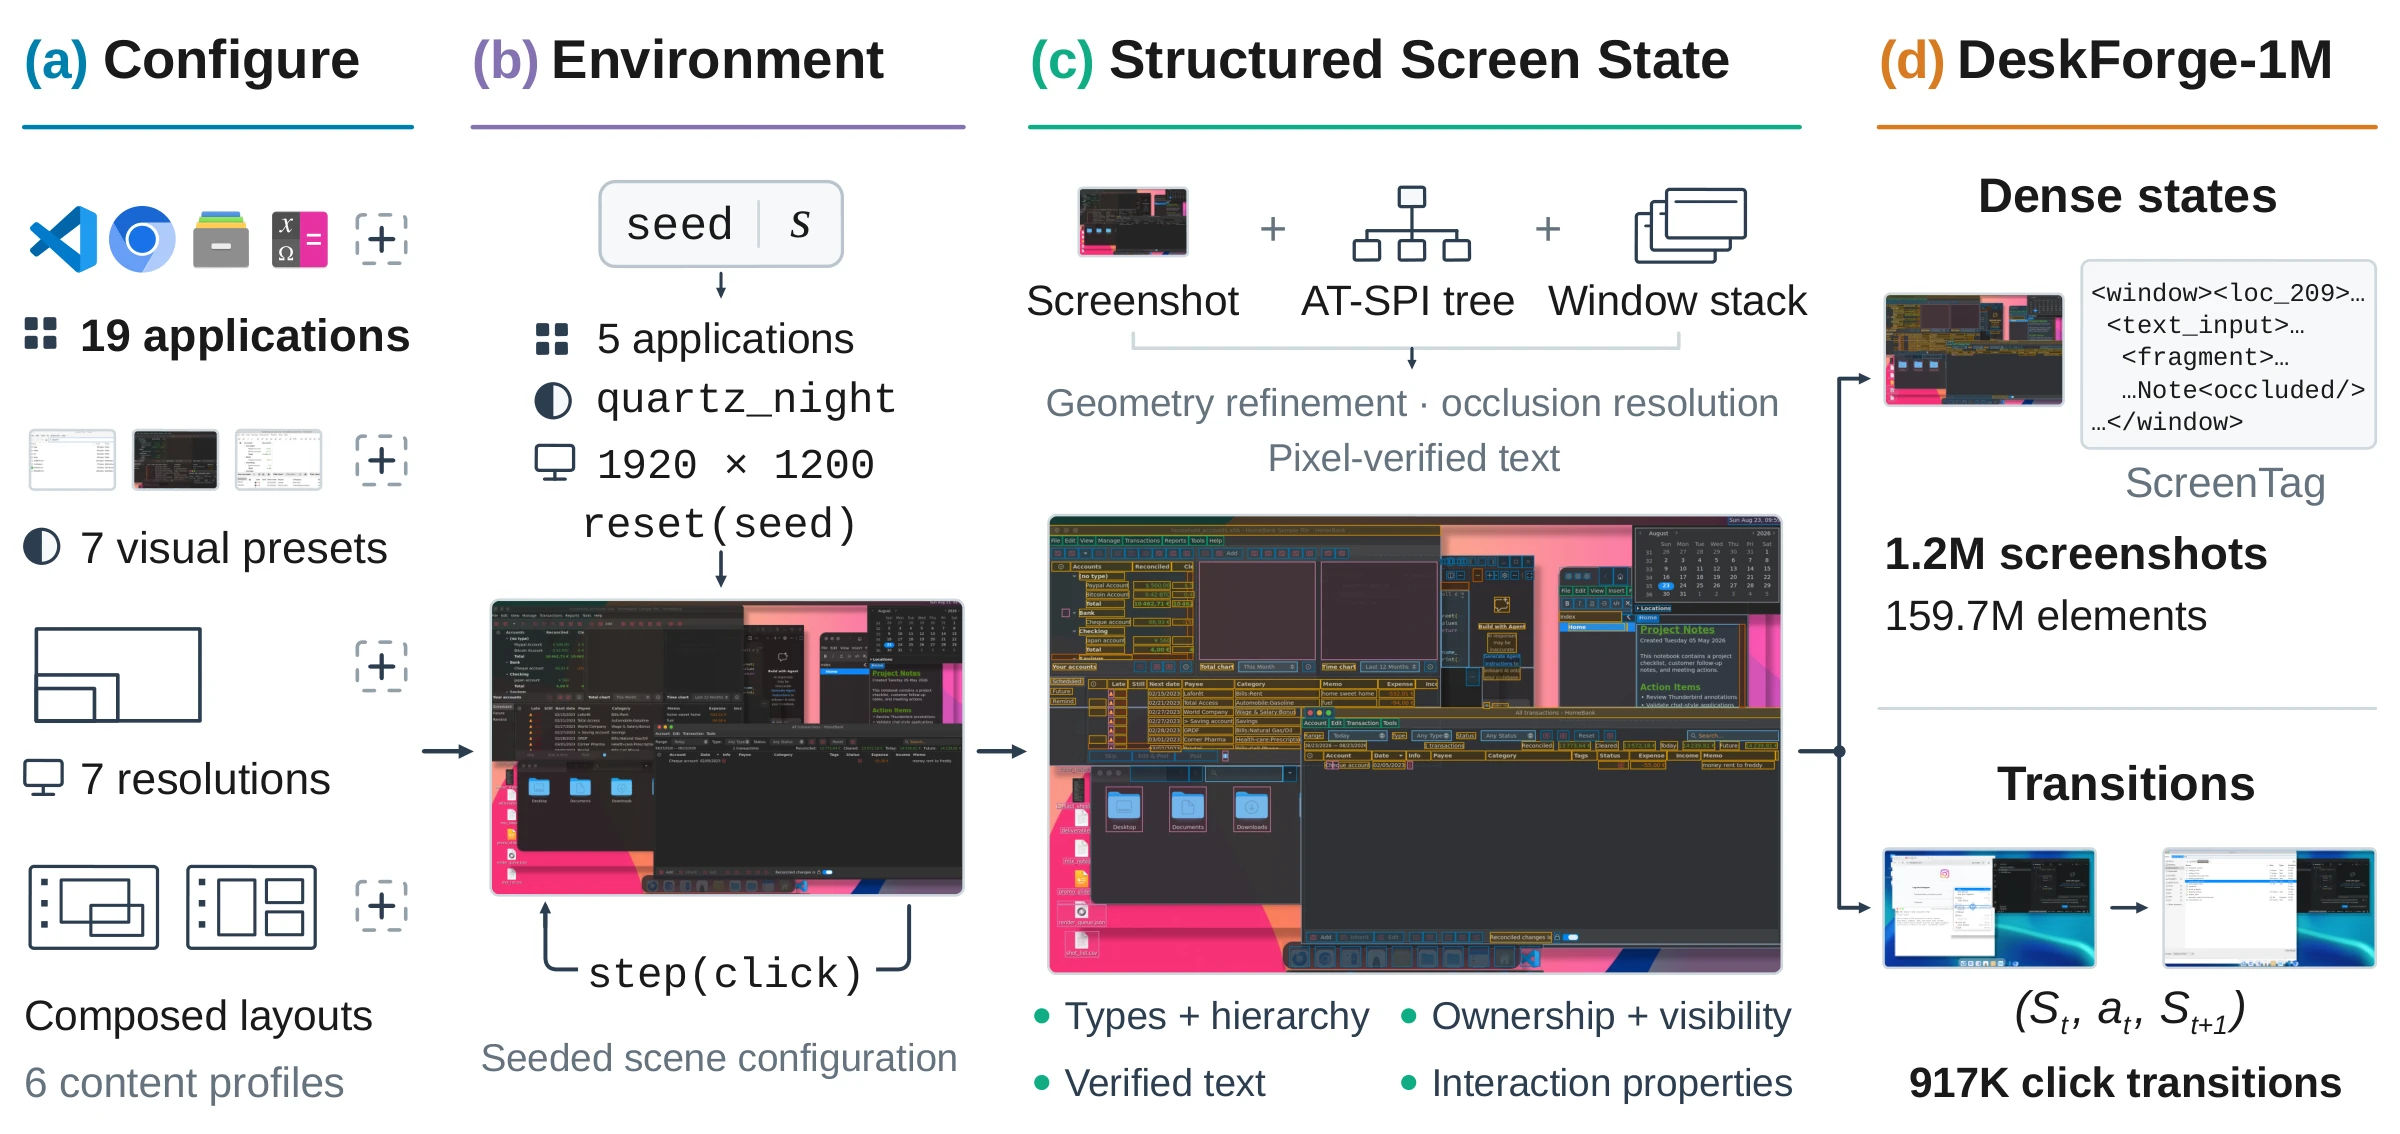
Task: Expand the Locations section in panel (c) screenshot
Action: [x=1653, y=608]
